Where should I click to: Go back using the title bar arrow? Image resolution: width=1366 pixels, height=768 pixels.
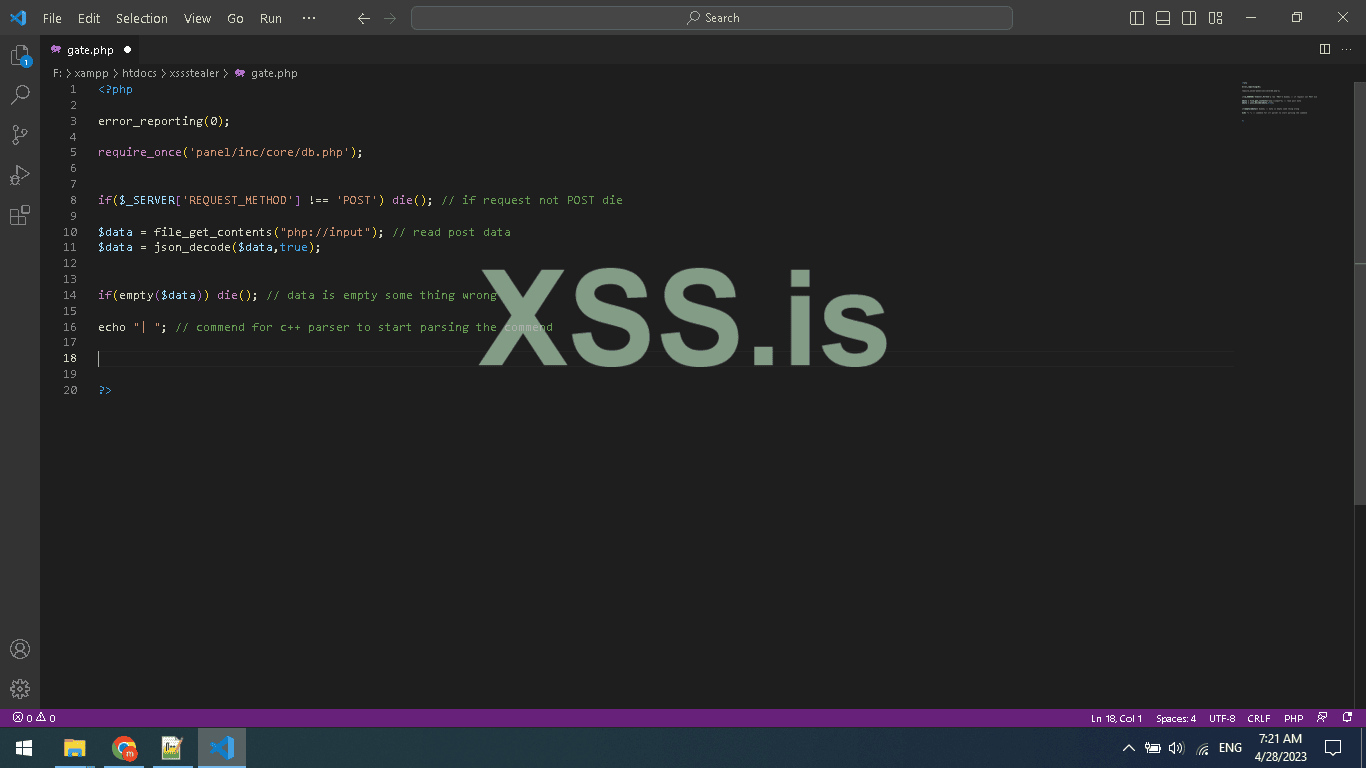[364, 18]
